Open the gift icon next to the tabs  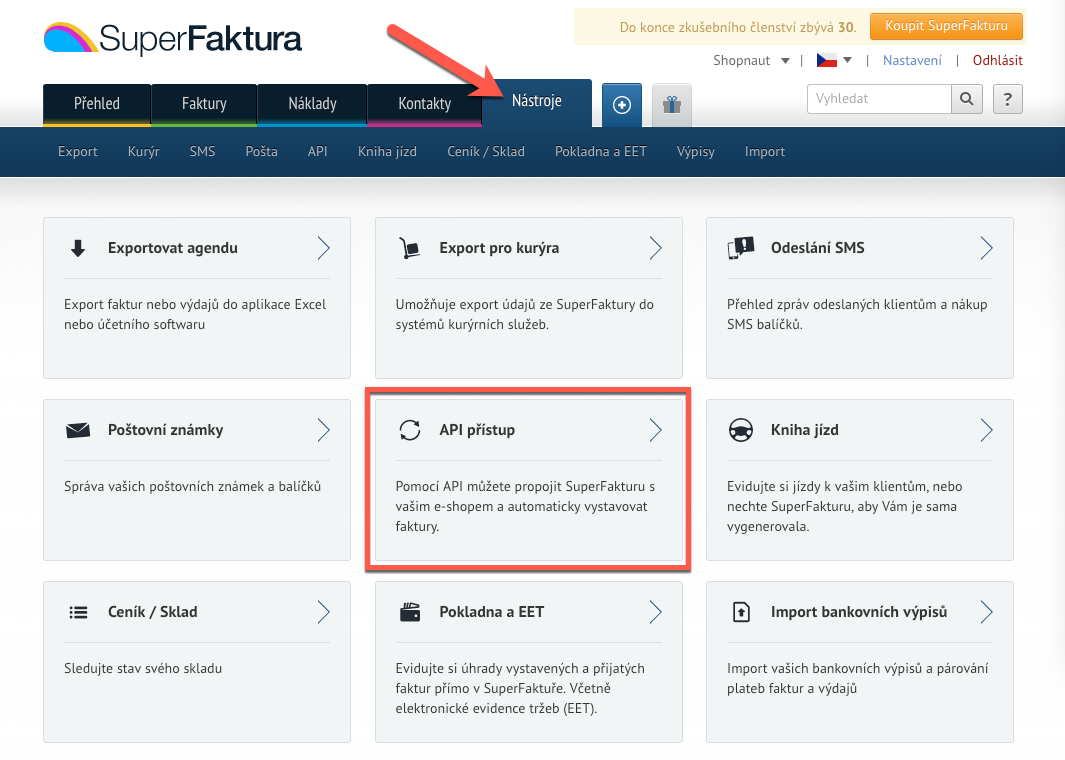pos(670,104)
